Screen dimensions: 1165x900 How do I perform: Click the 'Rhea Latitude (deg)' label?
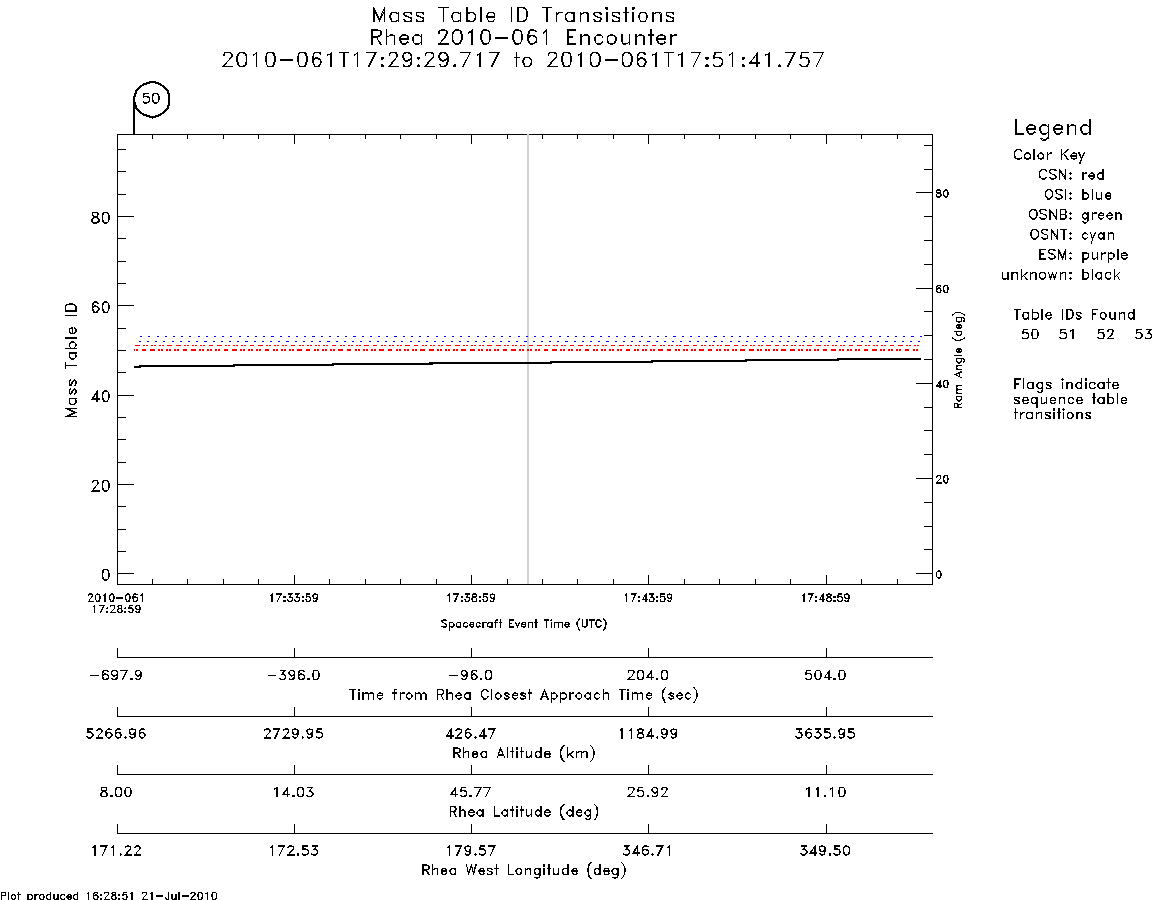click(x=524, y=812)
